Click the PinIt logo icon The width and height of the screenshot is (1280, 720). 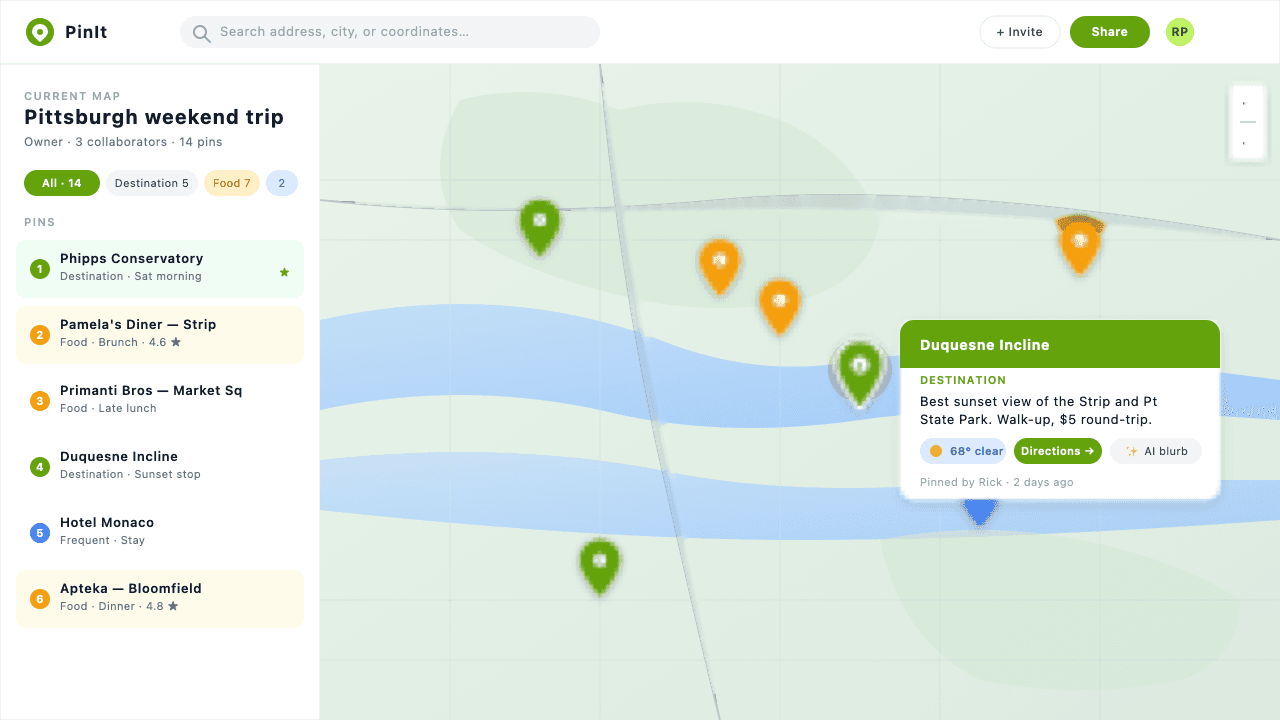tap(40, 32)
